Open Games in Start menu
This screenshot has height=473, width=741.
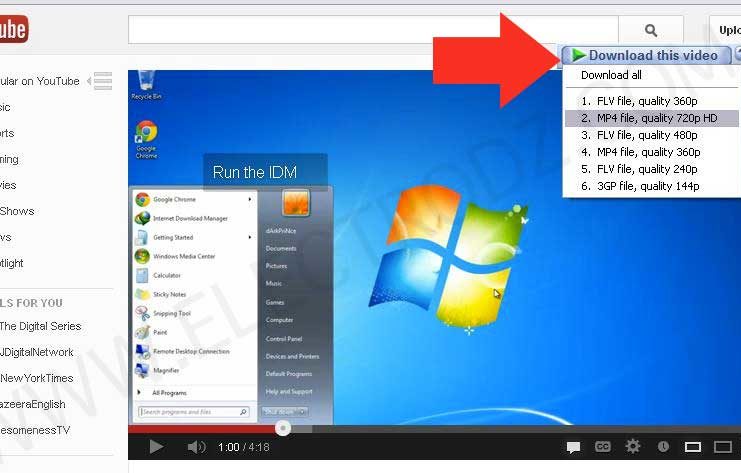click(275, 302)
